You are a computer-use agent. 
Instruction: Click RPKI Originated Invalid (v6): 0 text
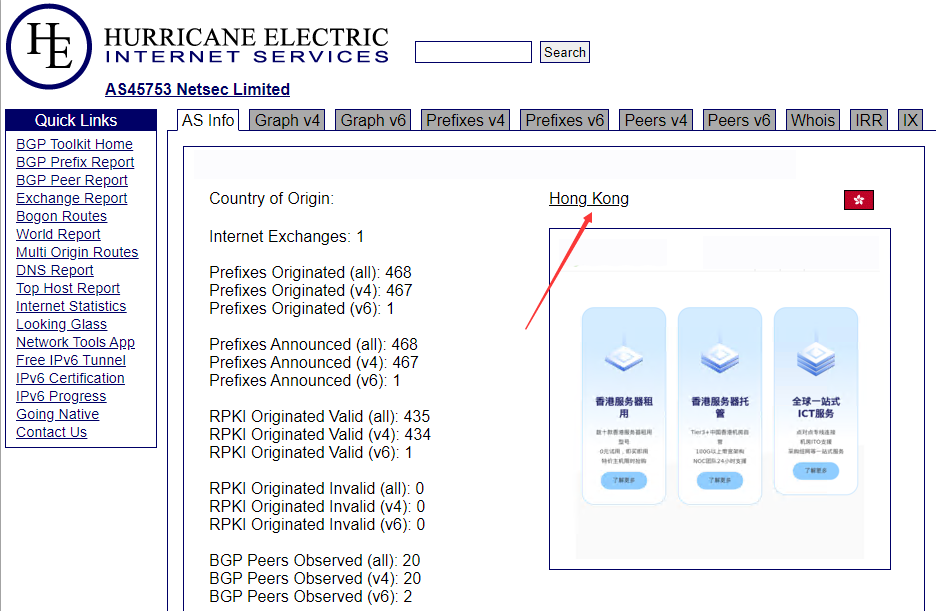pos(318,524)
